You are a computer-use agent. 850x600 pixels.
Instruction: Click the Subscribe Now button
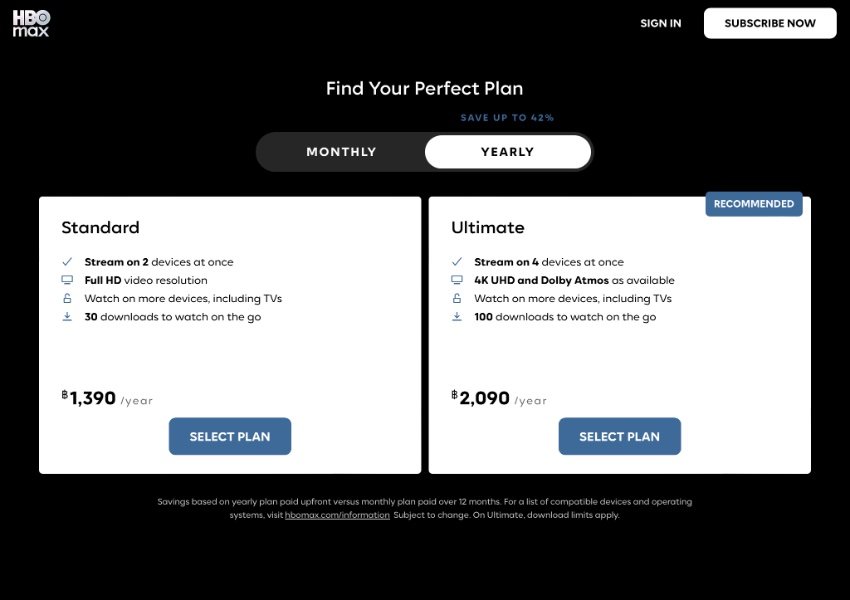coord(770,23)
